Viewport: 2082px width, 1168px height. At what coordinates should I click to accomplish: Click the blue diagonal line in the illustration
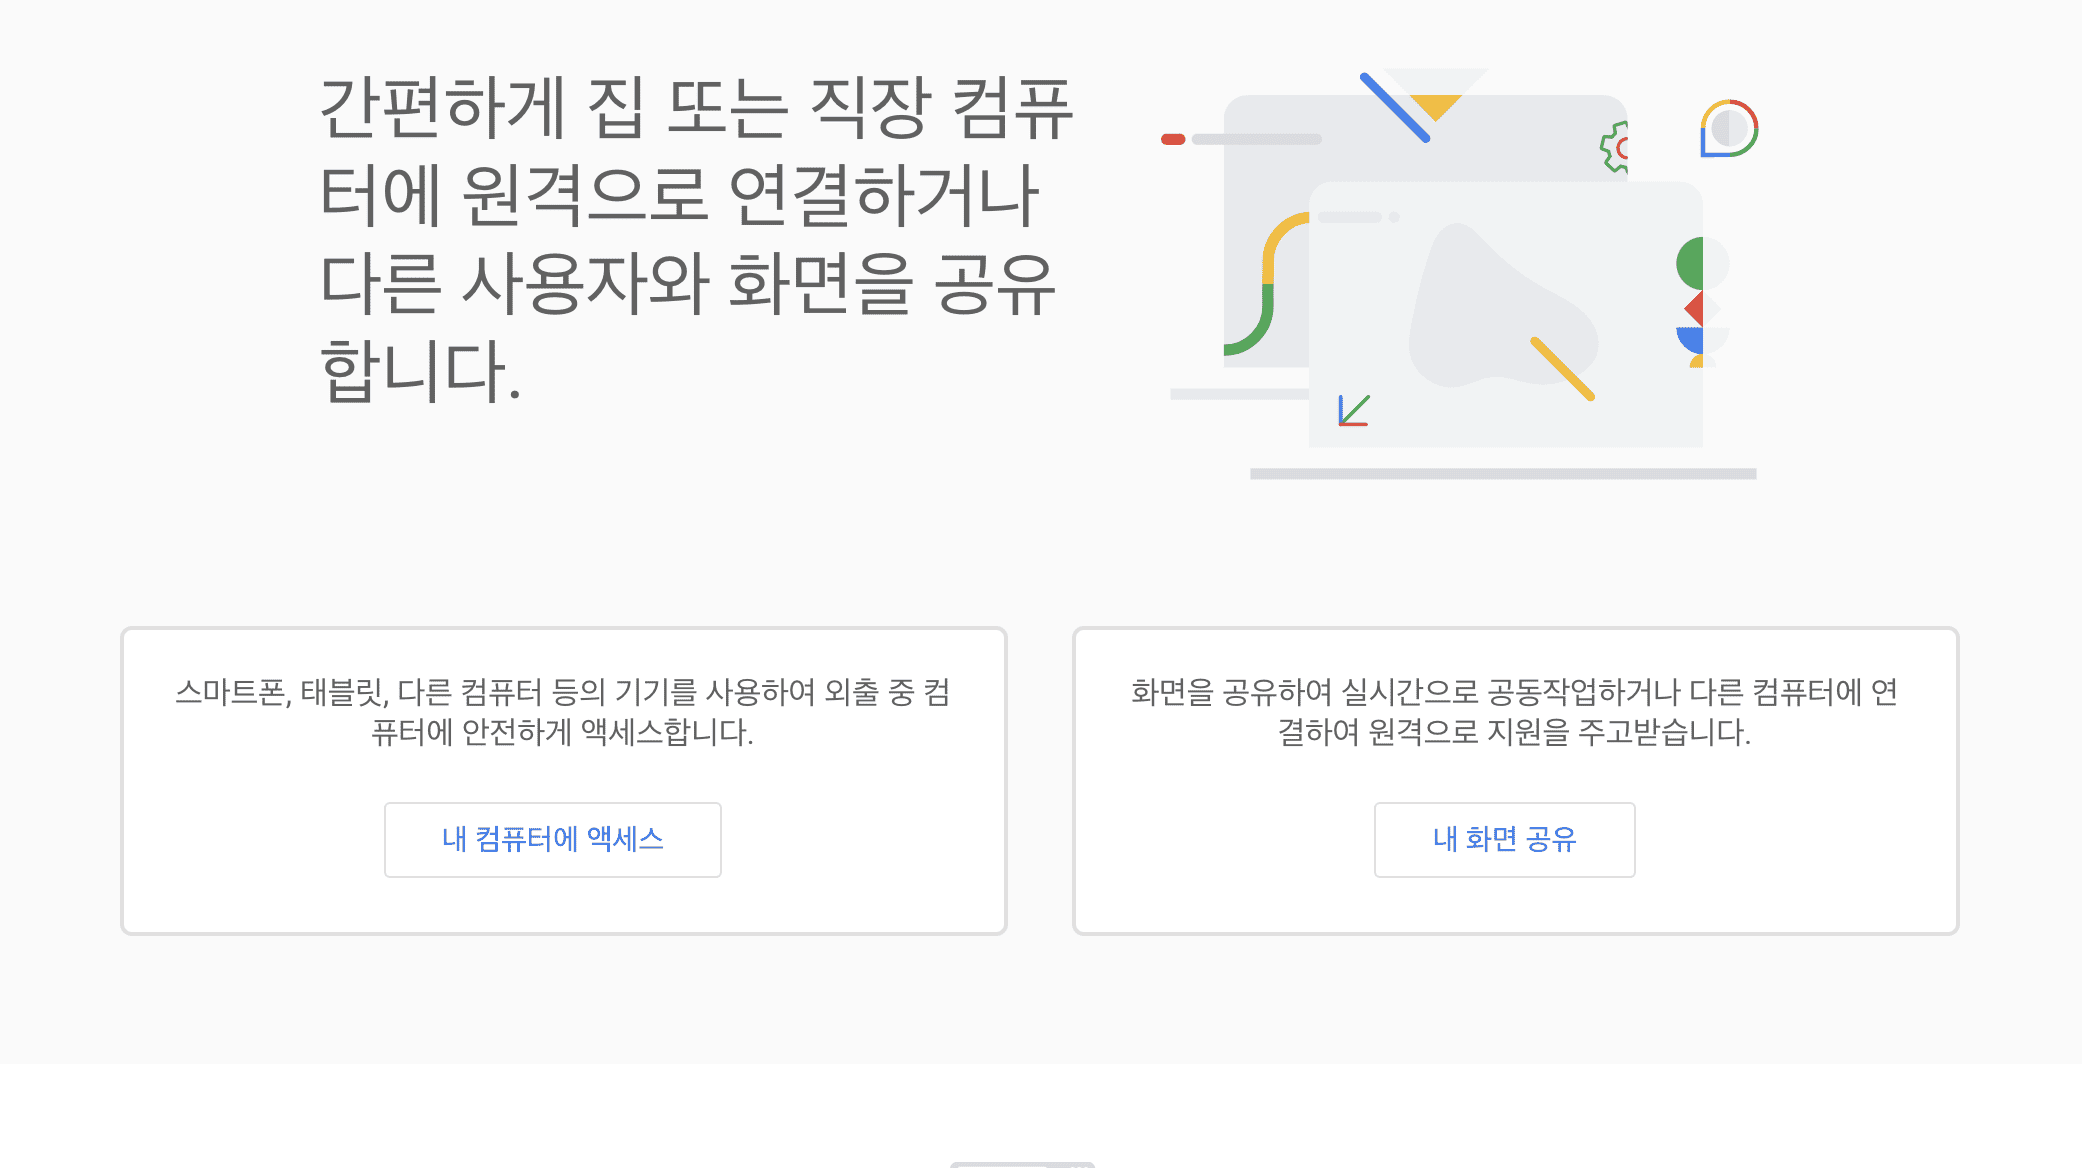(x=1394, y=107)
